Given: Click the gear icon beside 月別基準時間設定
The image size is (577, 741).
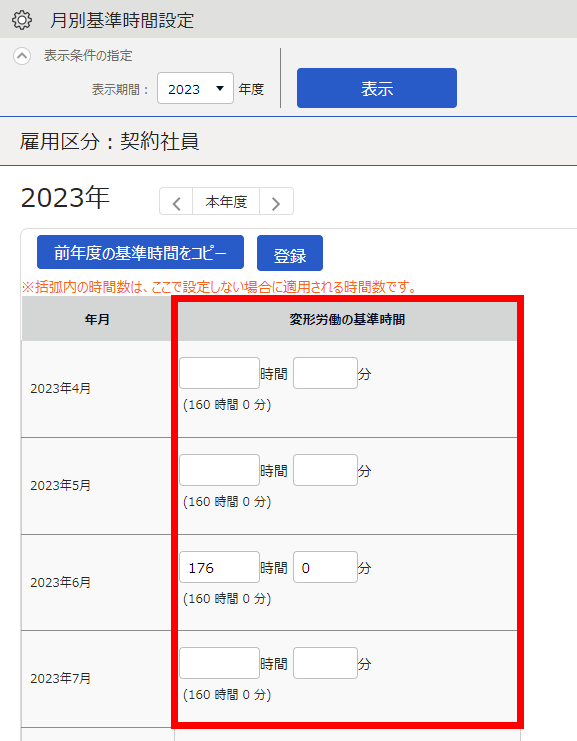Looking at the screenshot, I should [x=22, y=20].
